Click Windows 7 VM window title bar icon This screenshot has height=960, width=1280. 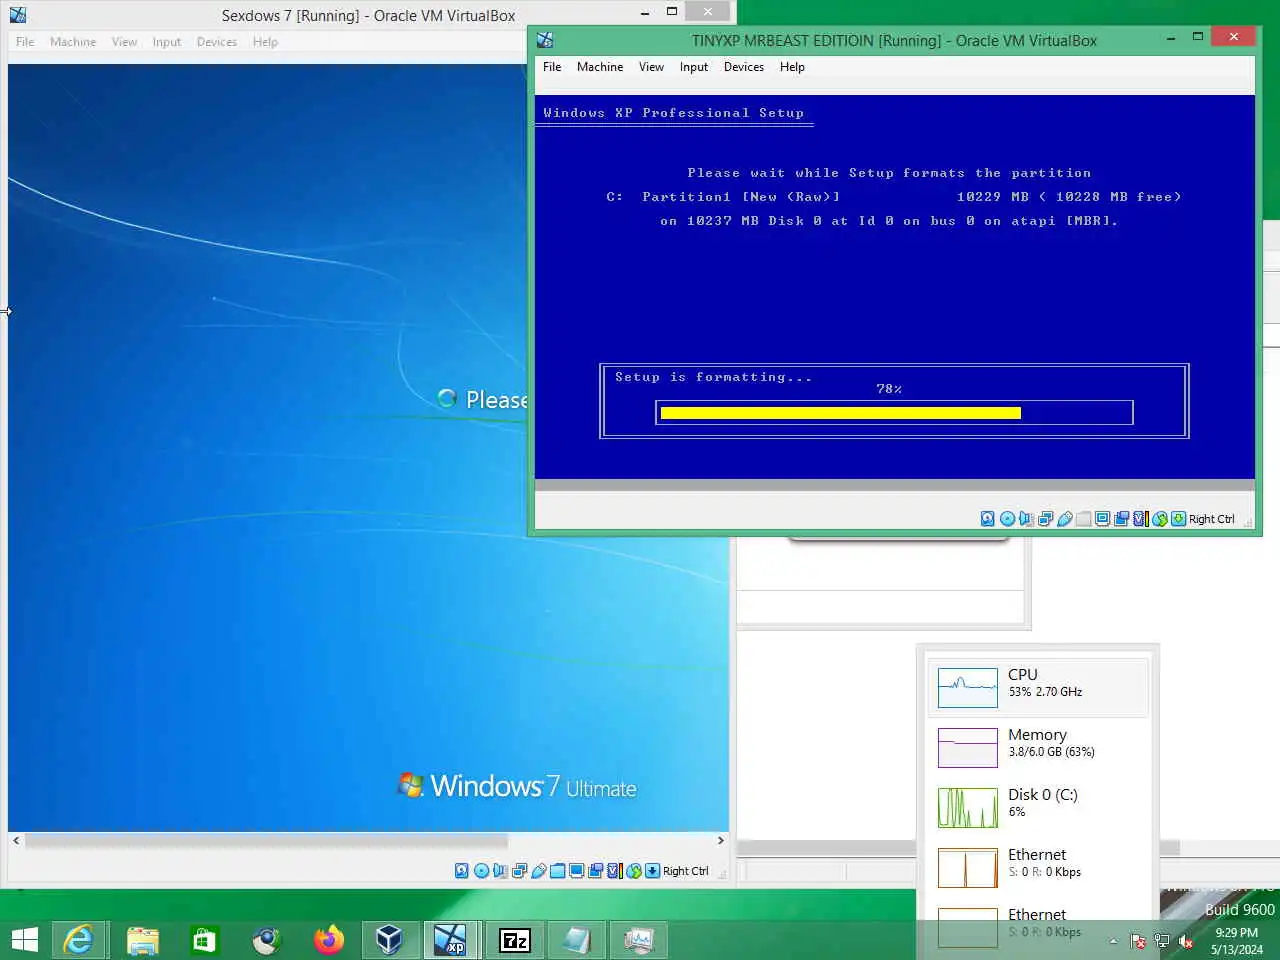[x=18, y=15]
